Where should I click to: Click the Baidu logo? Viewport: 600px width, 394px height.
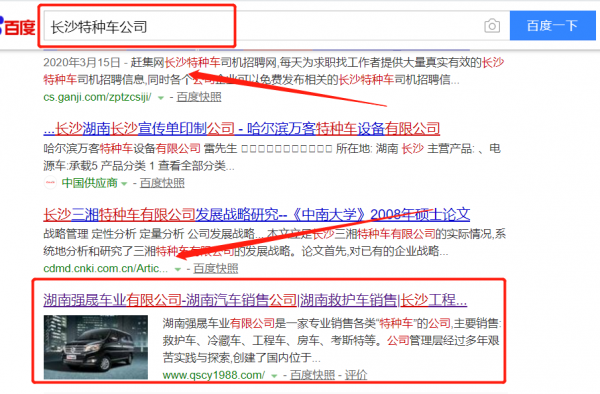[18, 26]
